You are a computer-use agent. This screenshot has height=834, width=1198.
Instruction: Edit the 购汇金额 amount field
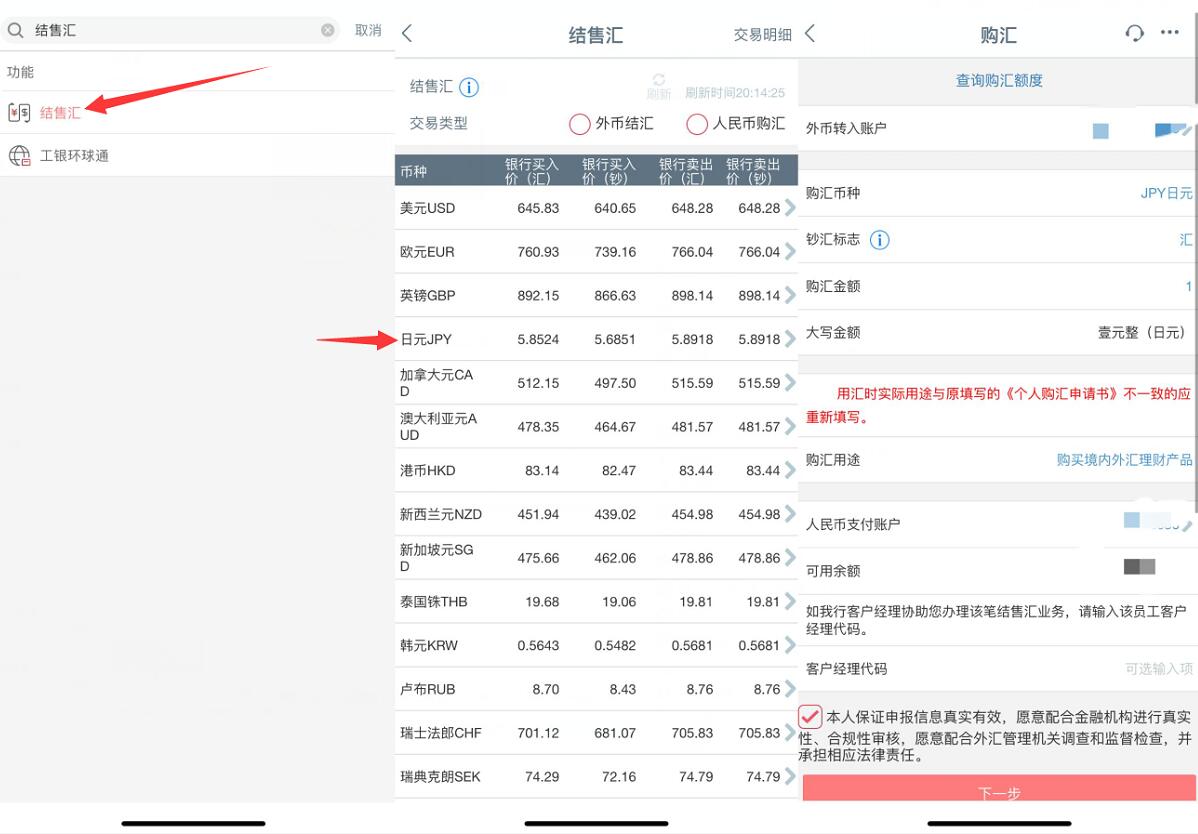pyautogui.click(x=998, y=286)
